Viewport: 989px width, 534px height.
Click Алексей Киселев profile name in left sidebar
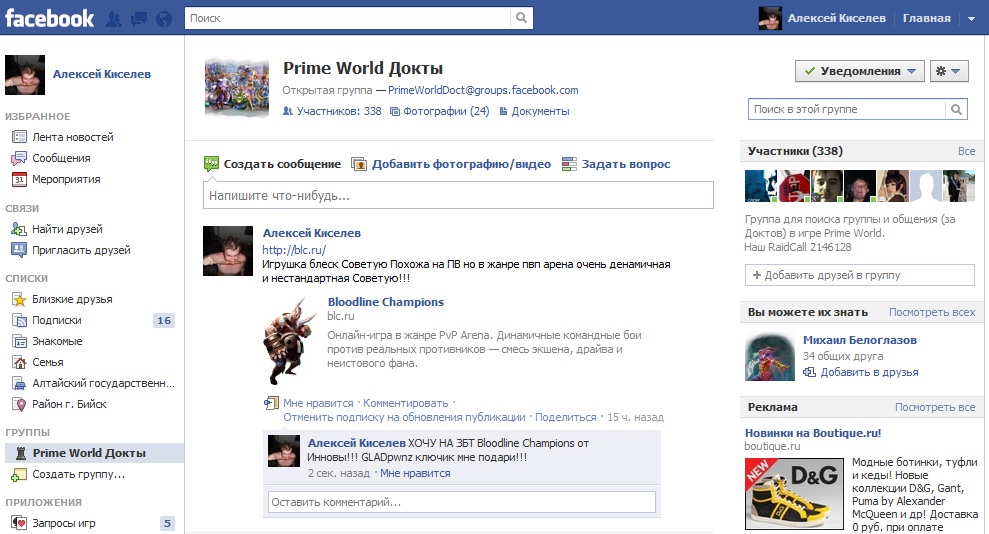click(102, 74)
